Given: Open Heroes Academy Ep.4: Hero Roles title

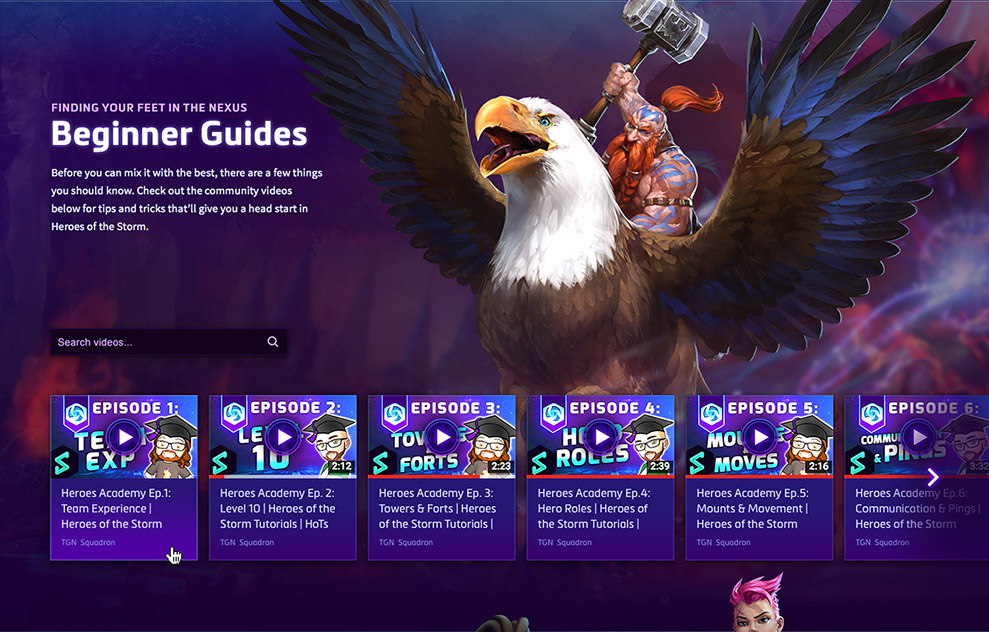Looking at the screenshot, I should pyautogui.click(x=594, y=508).
